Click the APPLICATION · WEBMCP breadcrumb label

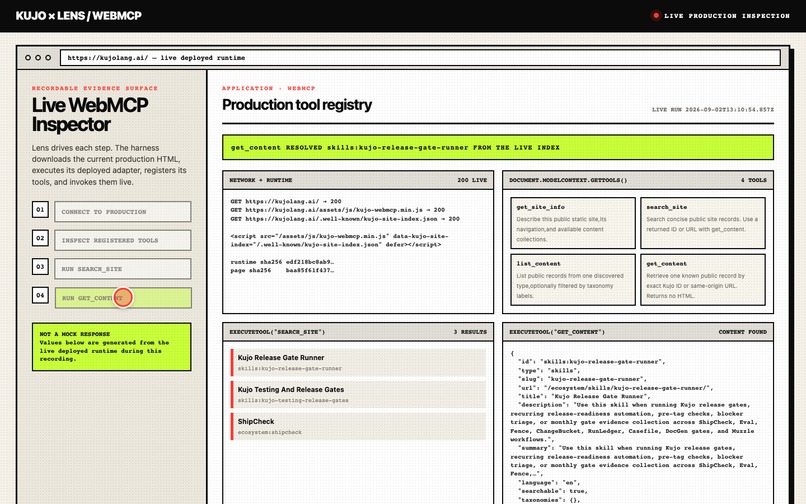pos(268,88)
